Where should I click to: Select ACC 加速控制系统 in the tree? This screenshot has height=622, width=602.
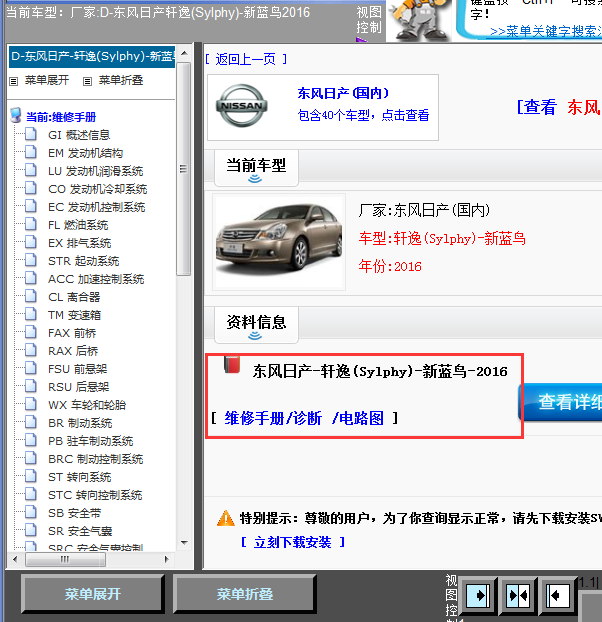(x=96, y=279)
